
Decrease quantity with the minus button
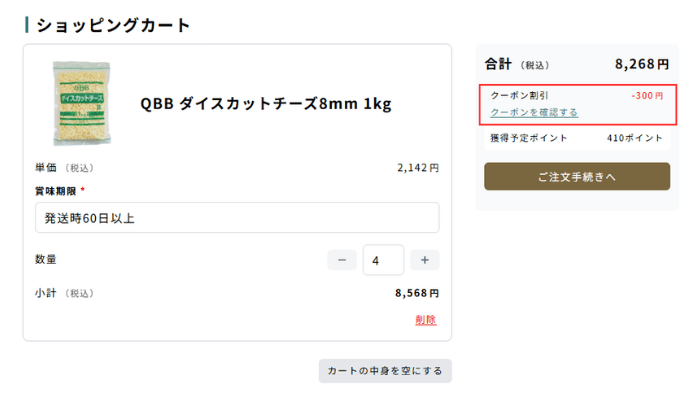(342, 260)
